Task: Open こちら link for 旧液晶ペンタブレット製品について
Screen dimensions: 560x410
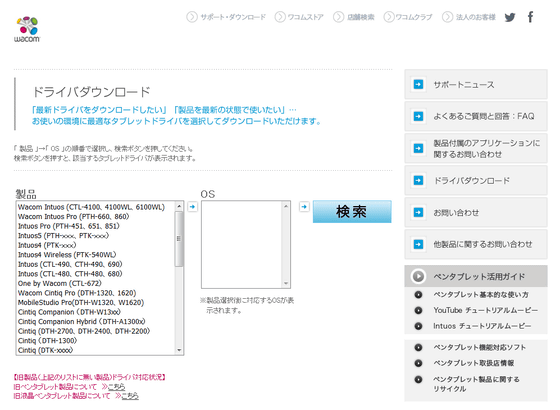Action: (130, 396)
